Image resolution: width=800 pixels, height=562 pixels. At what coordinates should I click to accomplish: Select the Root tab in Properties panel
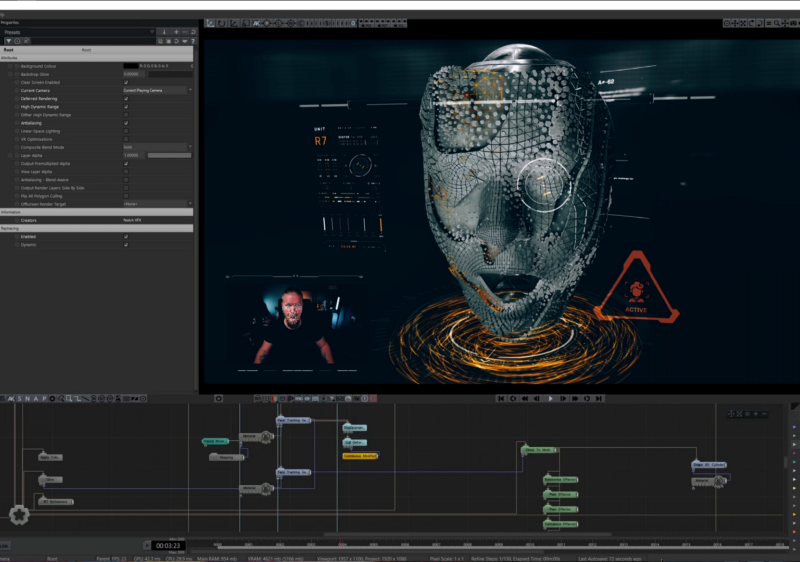9,49
